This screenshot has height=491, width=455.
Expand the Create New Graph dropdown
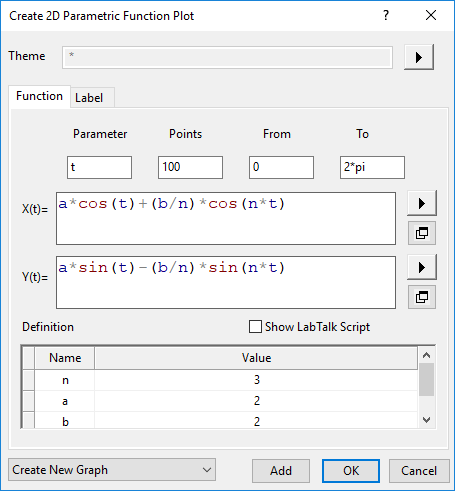(x=112, y=470)
